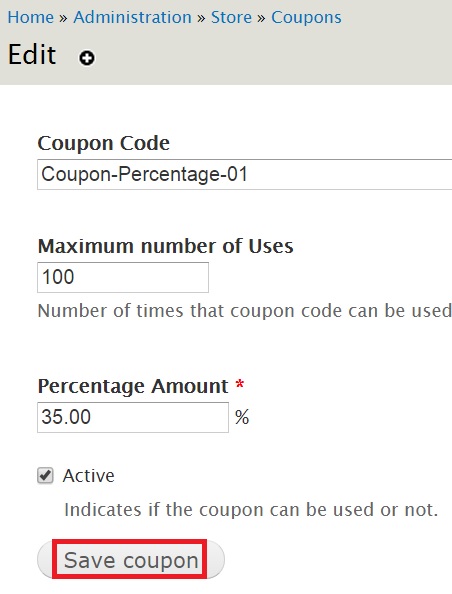Click the Edit page heading

tap(32, 55)
